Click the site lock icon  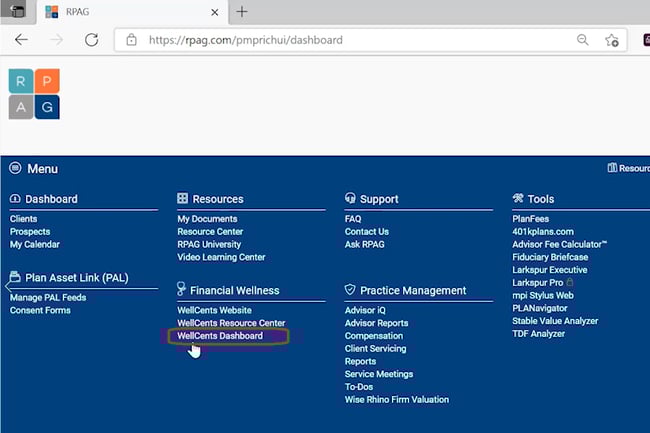[x=131, y=40]
